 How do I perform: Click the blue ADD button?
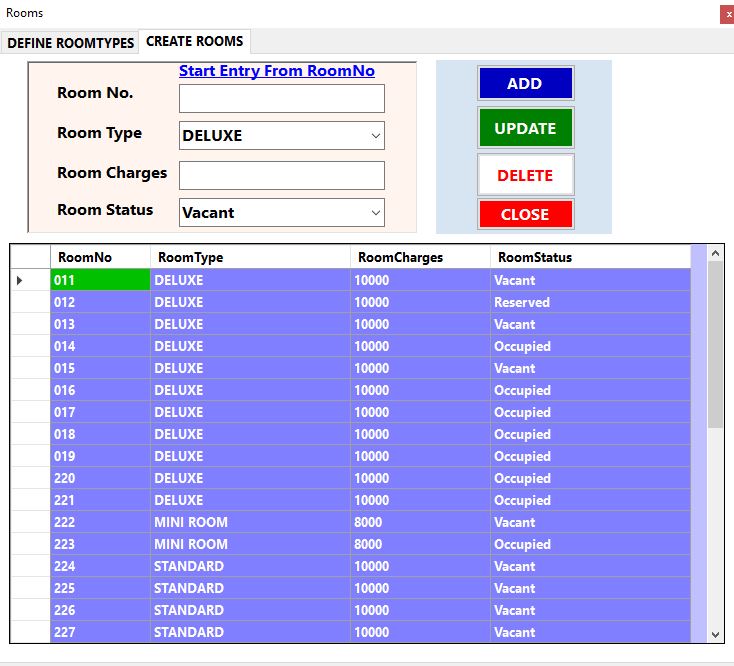tap(525, 83)
